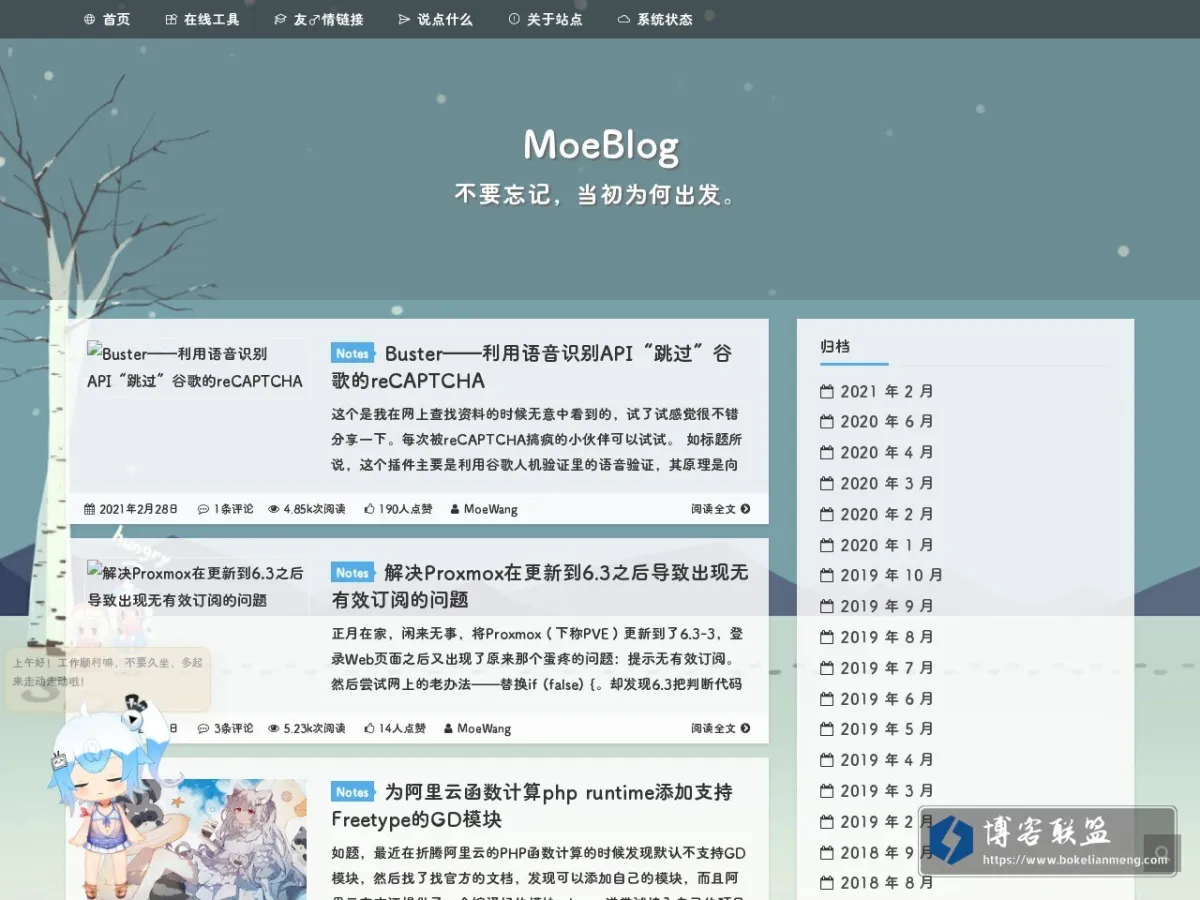Screen dimensions: 1200x900
Task: Click the 190人点赞 like icon
Action: coord(369,509)
